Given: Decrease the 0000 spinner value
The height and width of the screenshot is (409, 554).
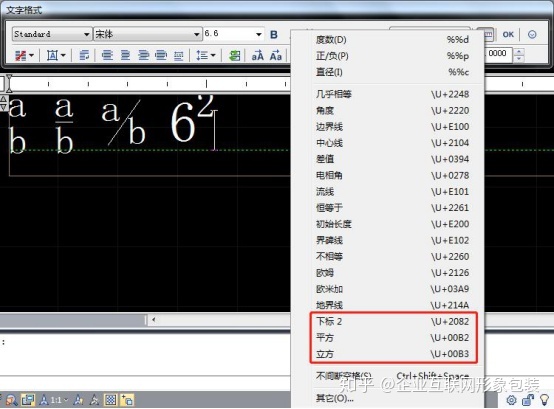Looking at the screenshot, I should pyautogui.click(x=519, y=59).
